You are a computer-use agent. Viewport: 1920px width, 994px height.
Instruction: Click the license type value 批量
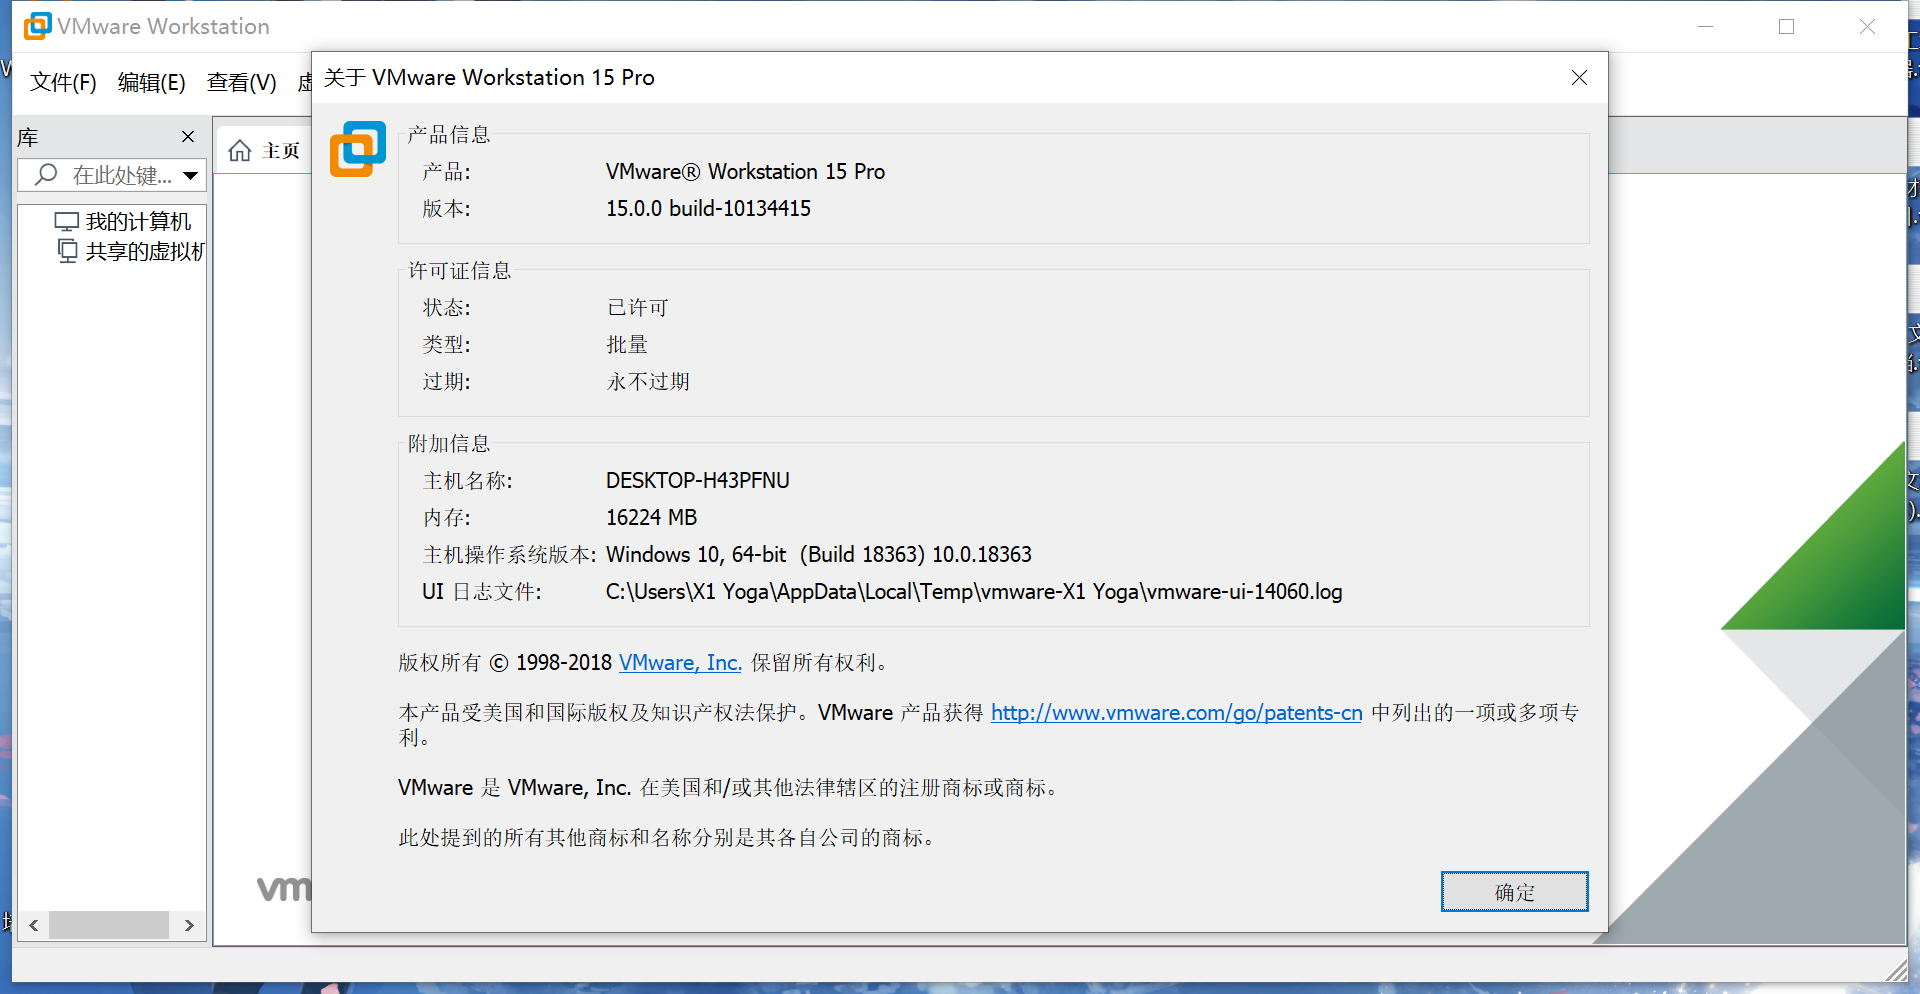tap(627, 345)
